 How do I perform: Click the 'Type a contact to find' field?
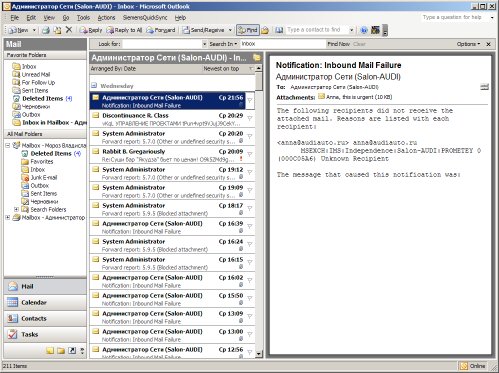(317, 30)
